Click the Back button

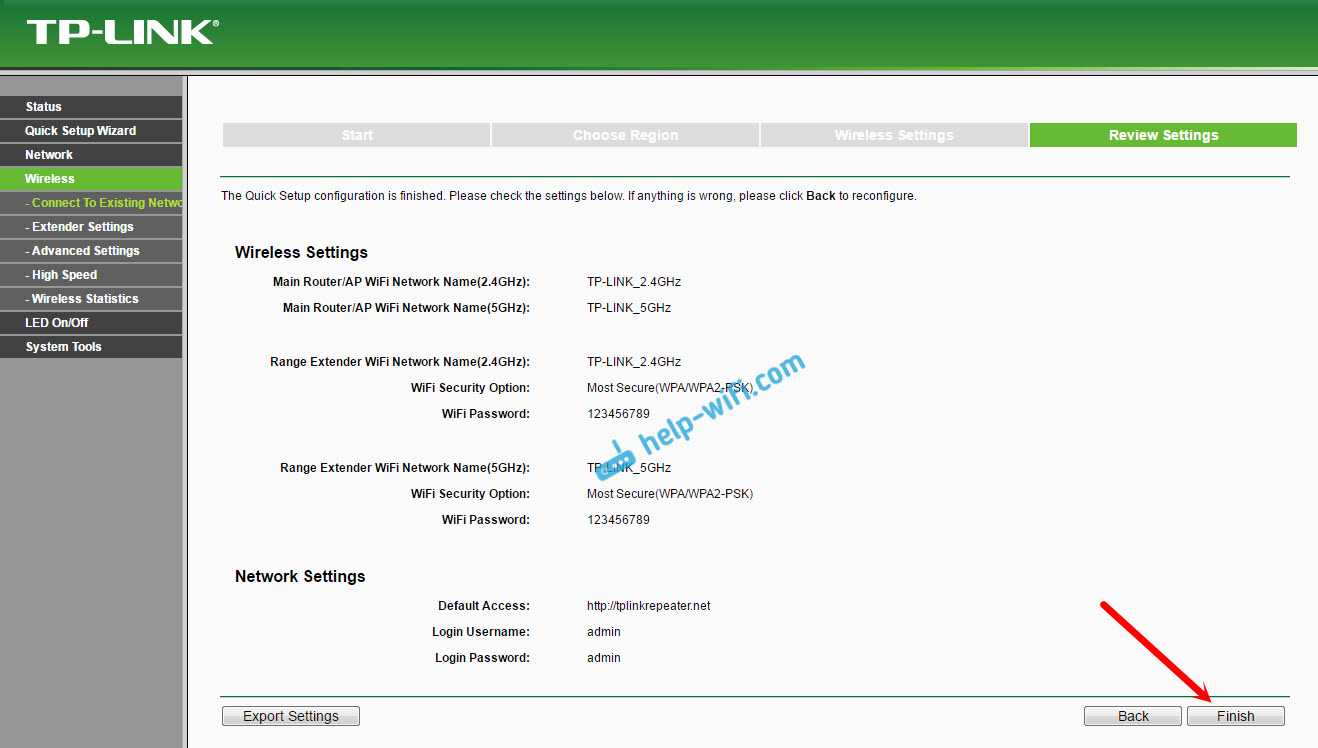1133,716
